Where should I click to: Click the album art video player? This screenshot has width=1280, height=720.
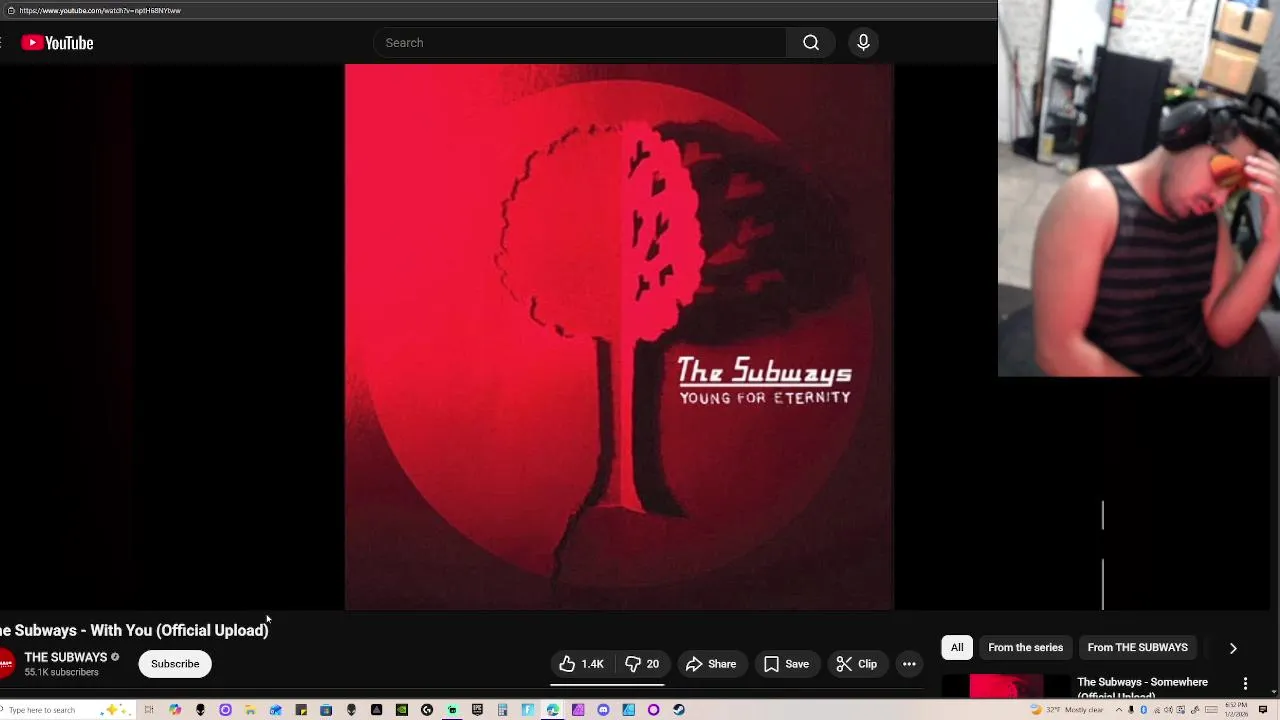coord(619,337)
